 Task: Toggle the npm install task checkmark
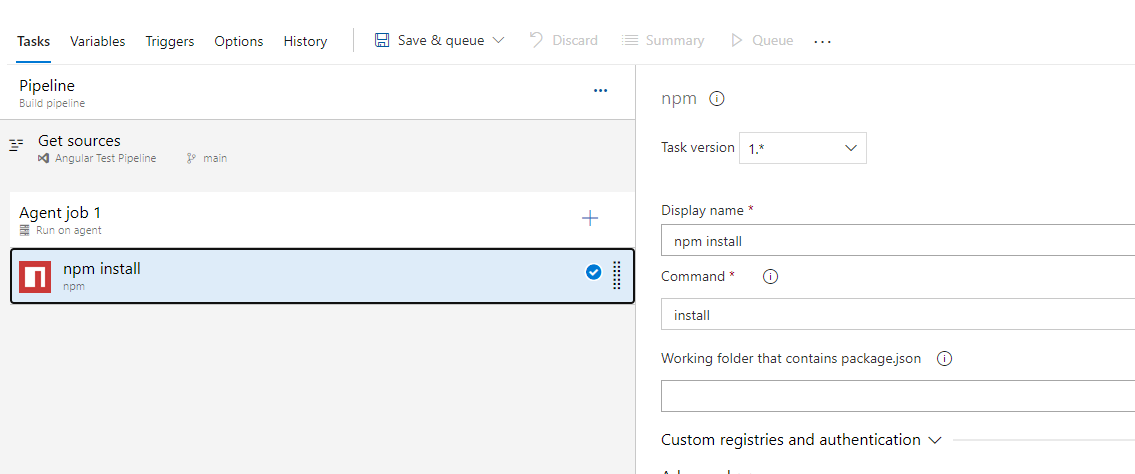[593, 272]
